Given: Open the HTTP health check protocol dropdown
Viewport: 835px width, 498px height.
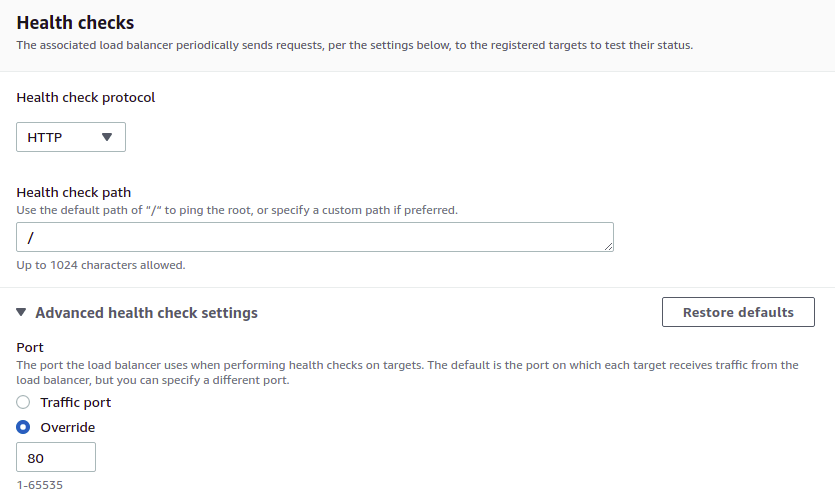Looking at the screenshot, I should [x=71, y=137].
